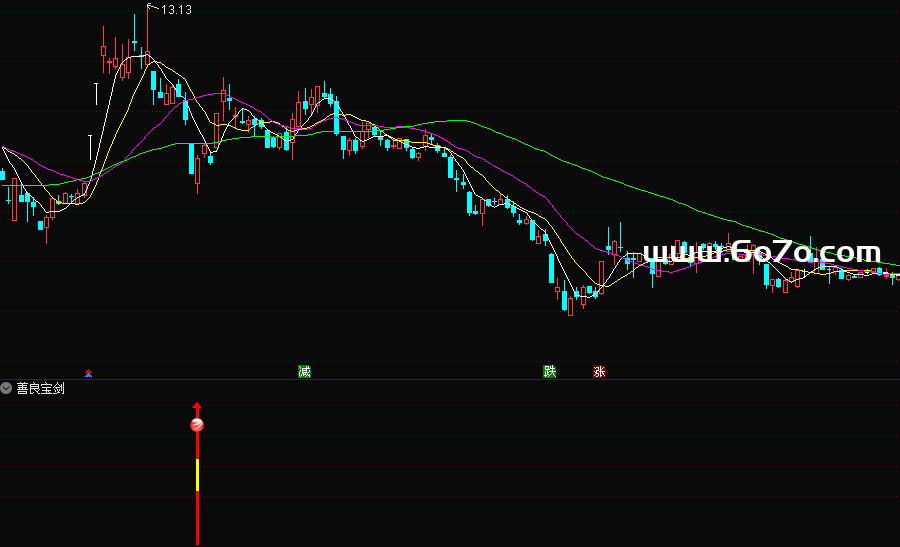The image size is (900, 547).
Task: Click the upper white vertical tick mark
Action: click(x=97, y=95)
